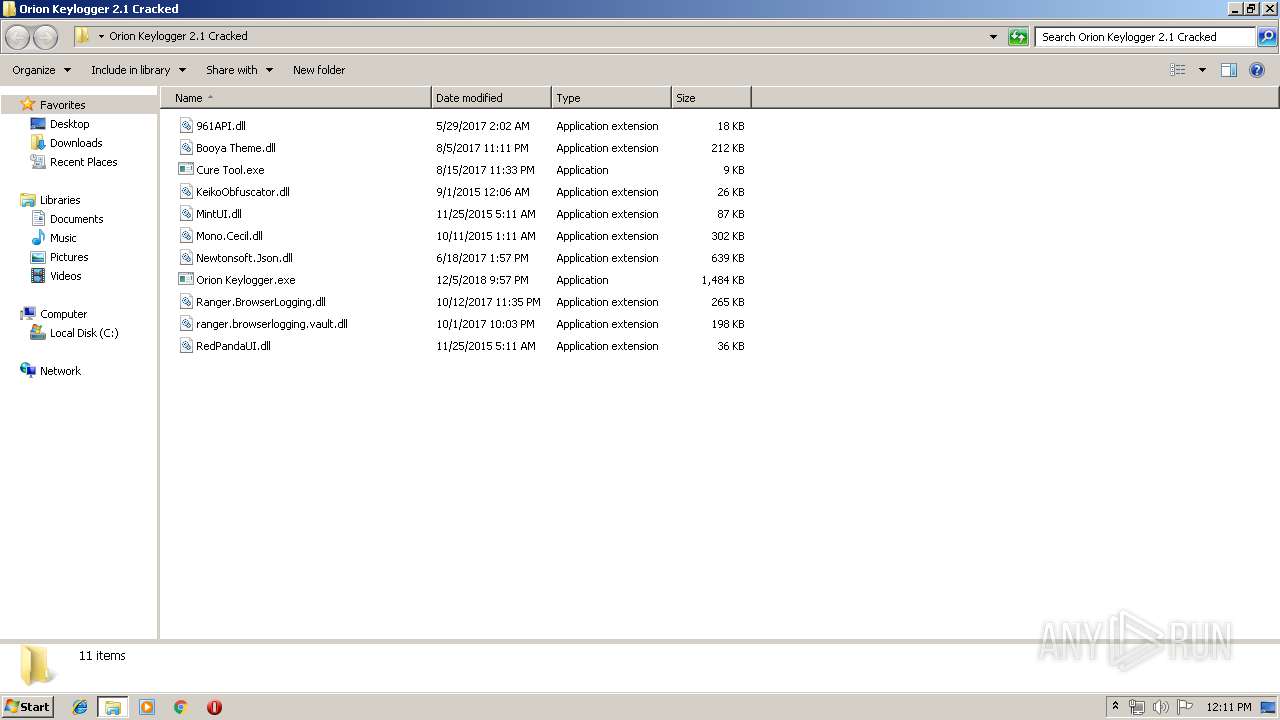Sort by the Type column header
The image size is (1280, 720).
click(x=611, y=98)
